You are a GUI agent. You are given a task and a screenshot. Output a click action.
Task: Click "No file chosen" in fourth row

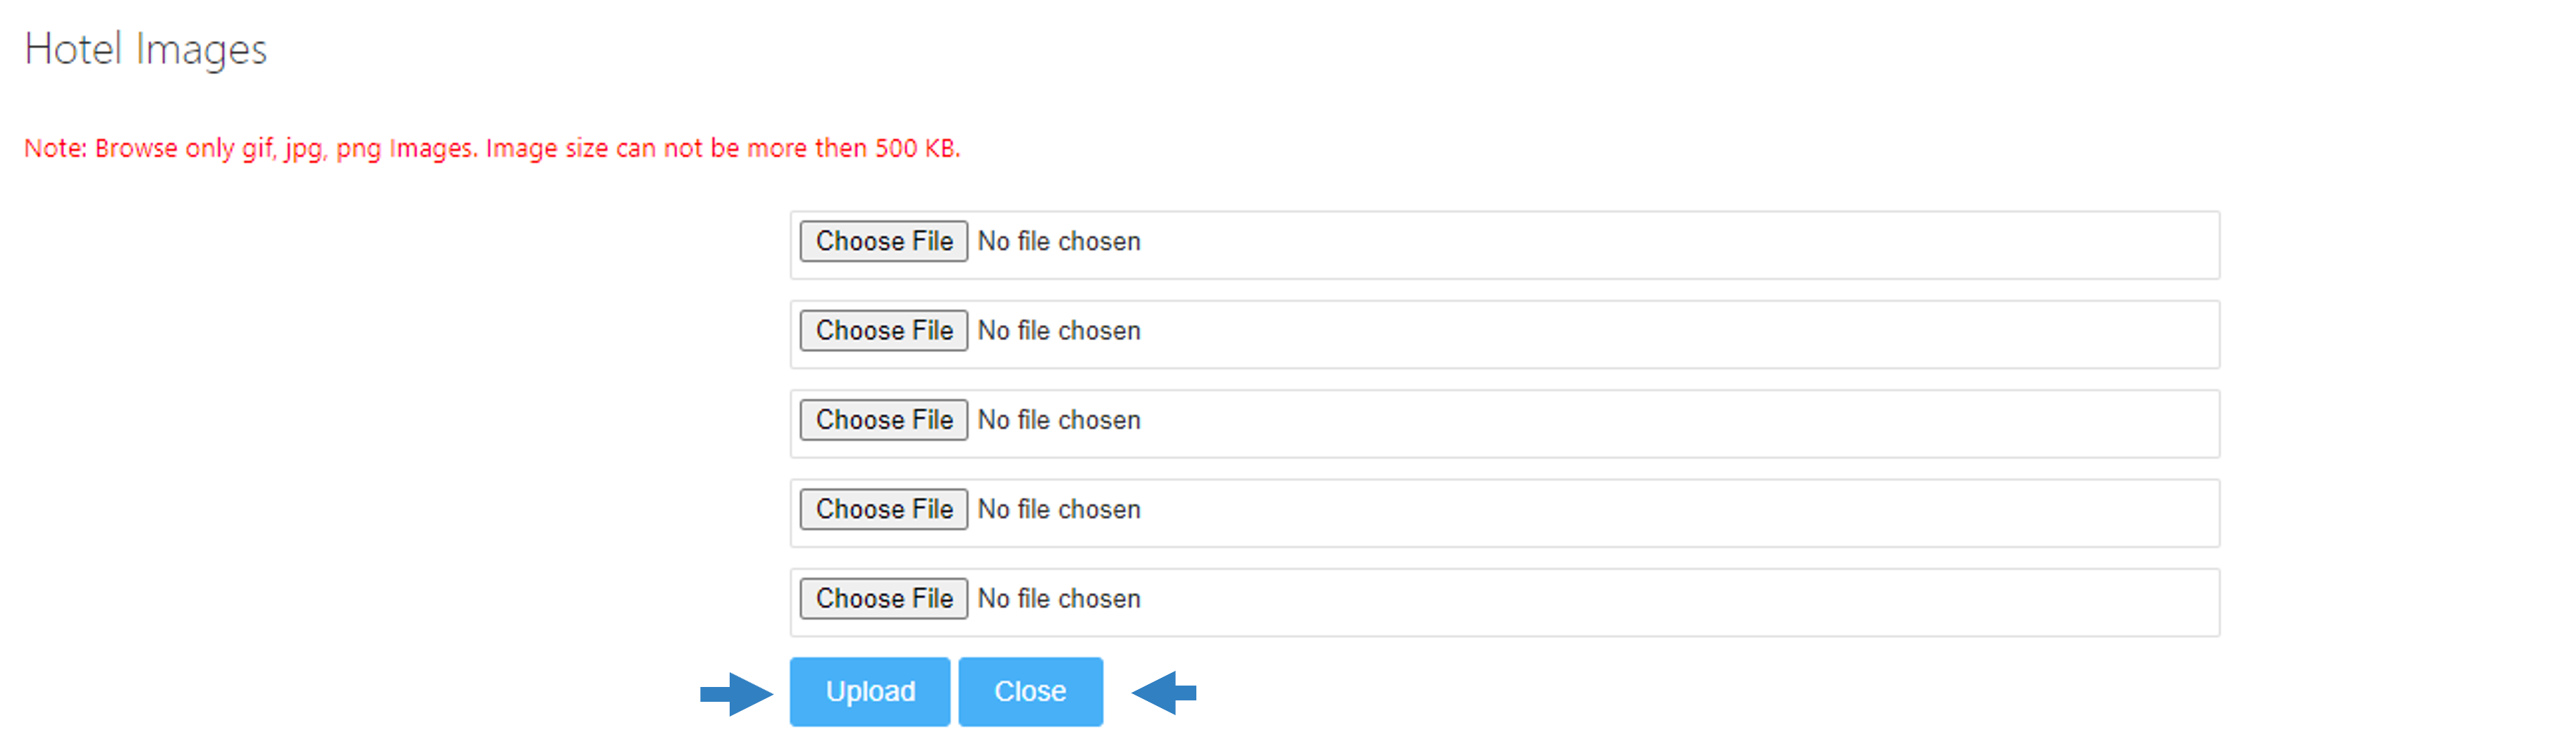pos(1059,509)
